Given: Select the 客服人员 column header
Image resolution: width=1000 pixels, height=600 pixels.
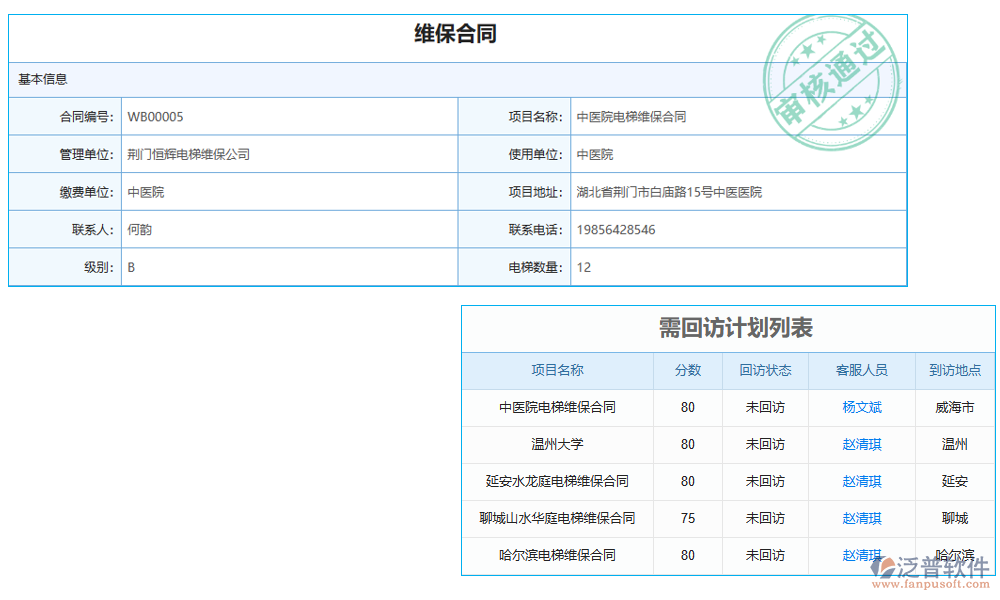Looking at the screenshot, I should (x=861, y=370).
